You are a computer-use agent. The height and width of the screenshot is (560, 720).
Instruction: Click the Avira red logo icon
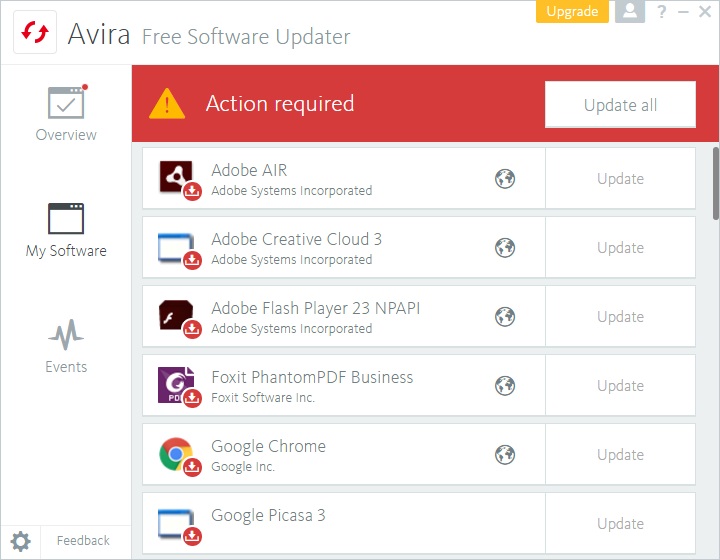click(x=35, y=33)
